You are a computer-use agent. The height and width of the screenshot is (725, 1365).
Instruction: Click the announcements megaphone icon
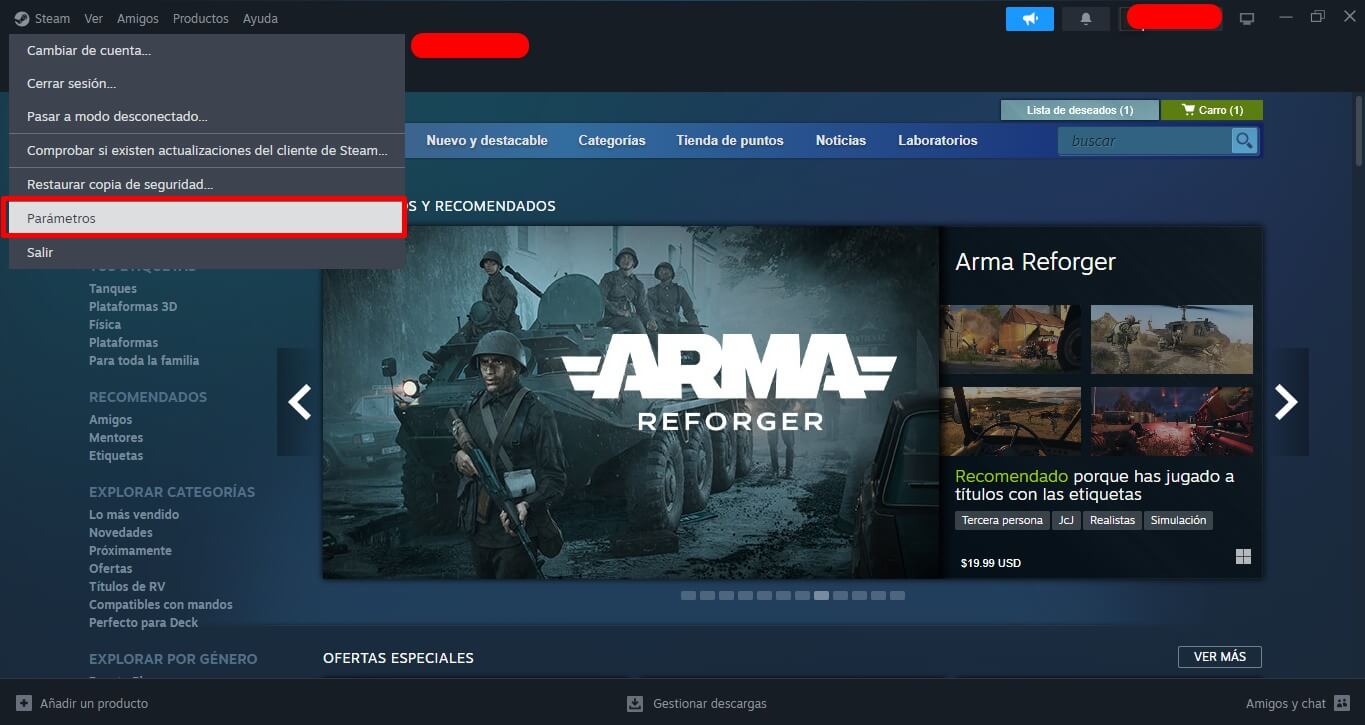1030,18
